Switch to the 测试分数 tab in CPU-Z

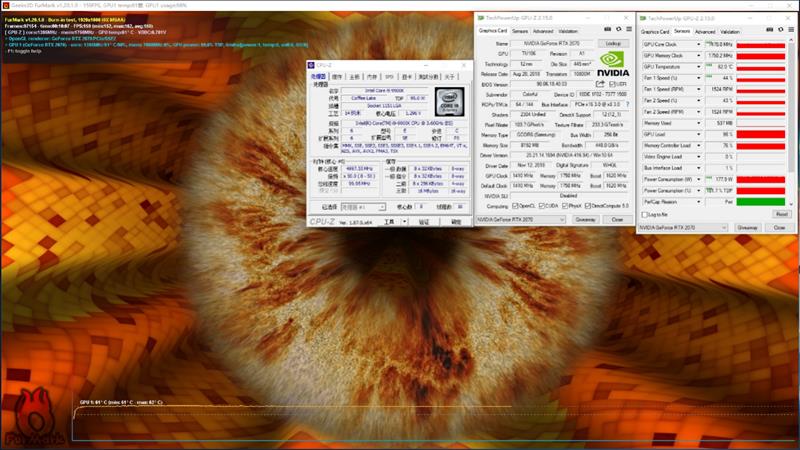tap(428, 77)
